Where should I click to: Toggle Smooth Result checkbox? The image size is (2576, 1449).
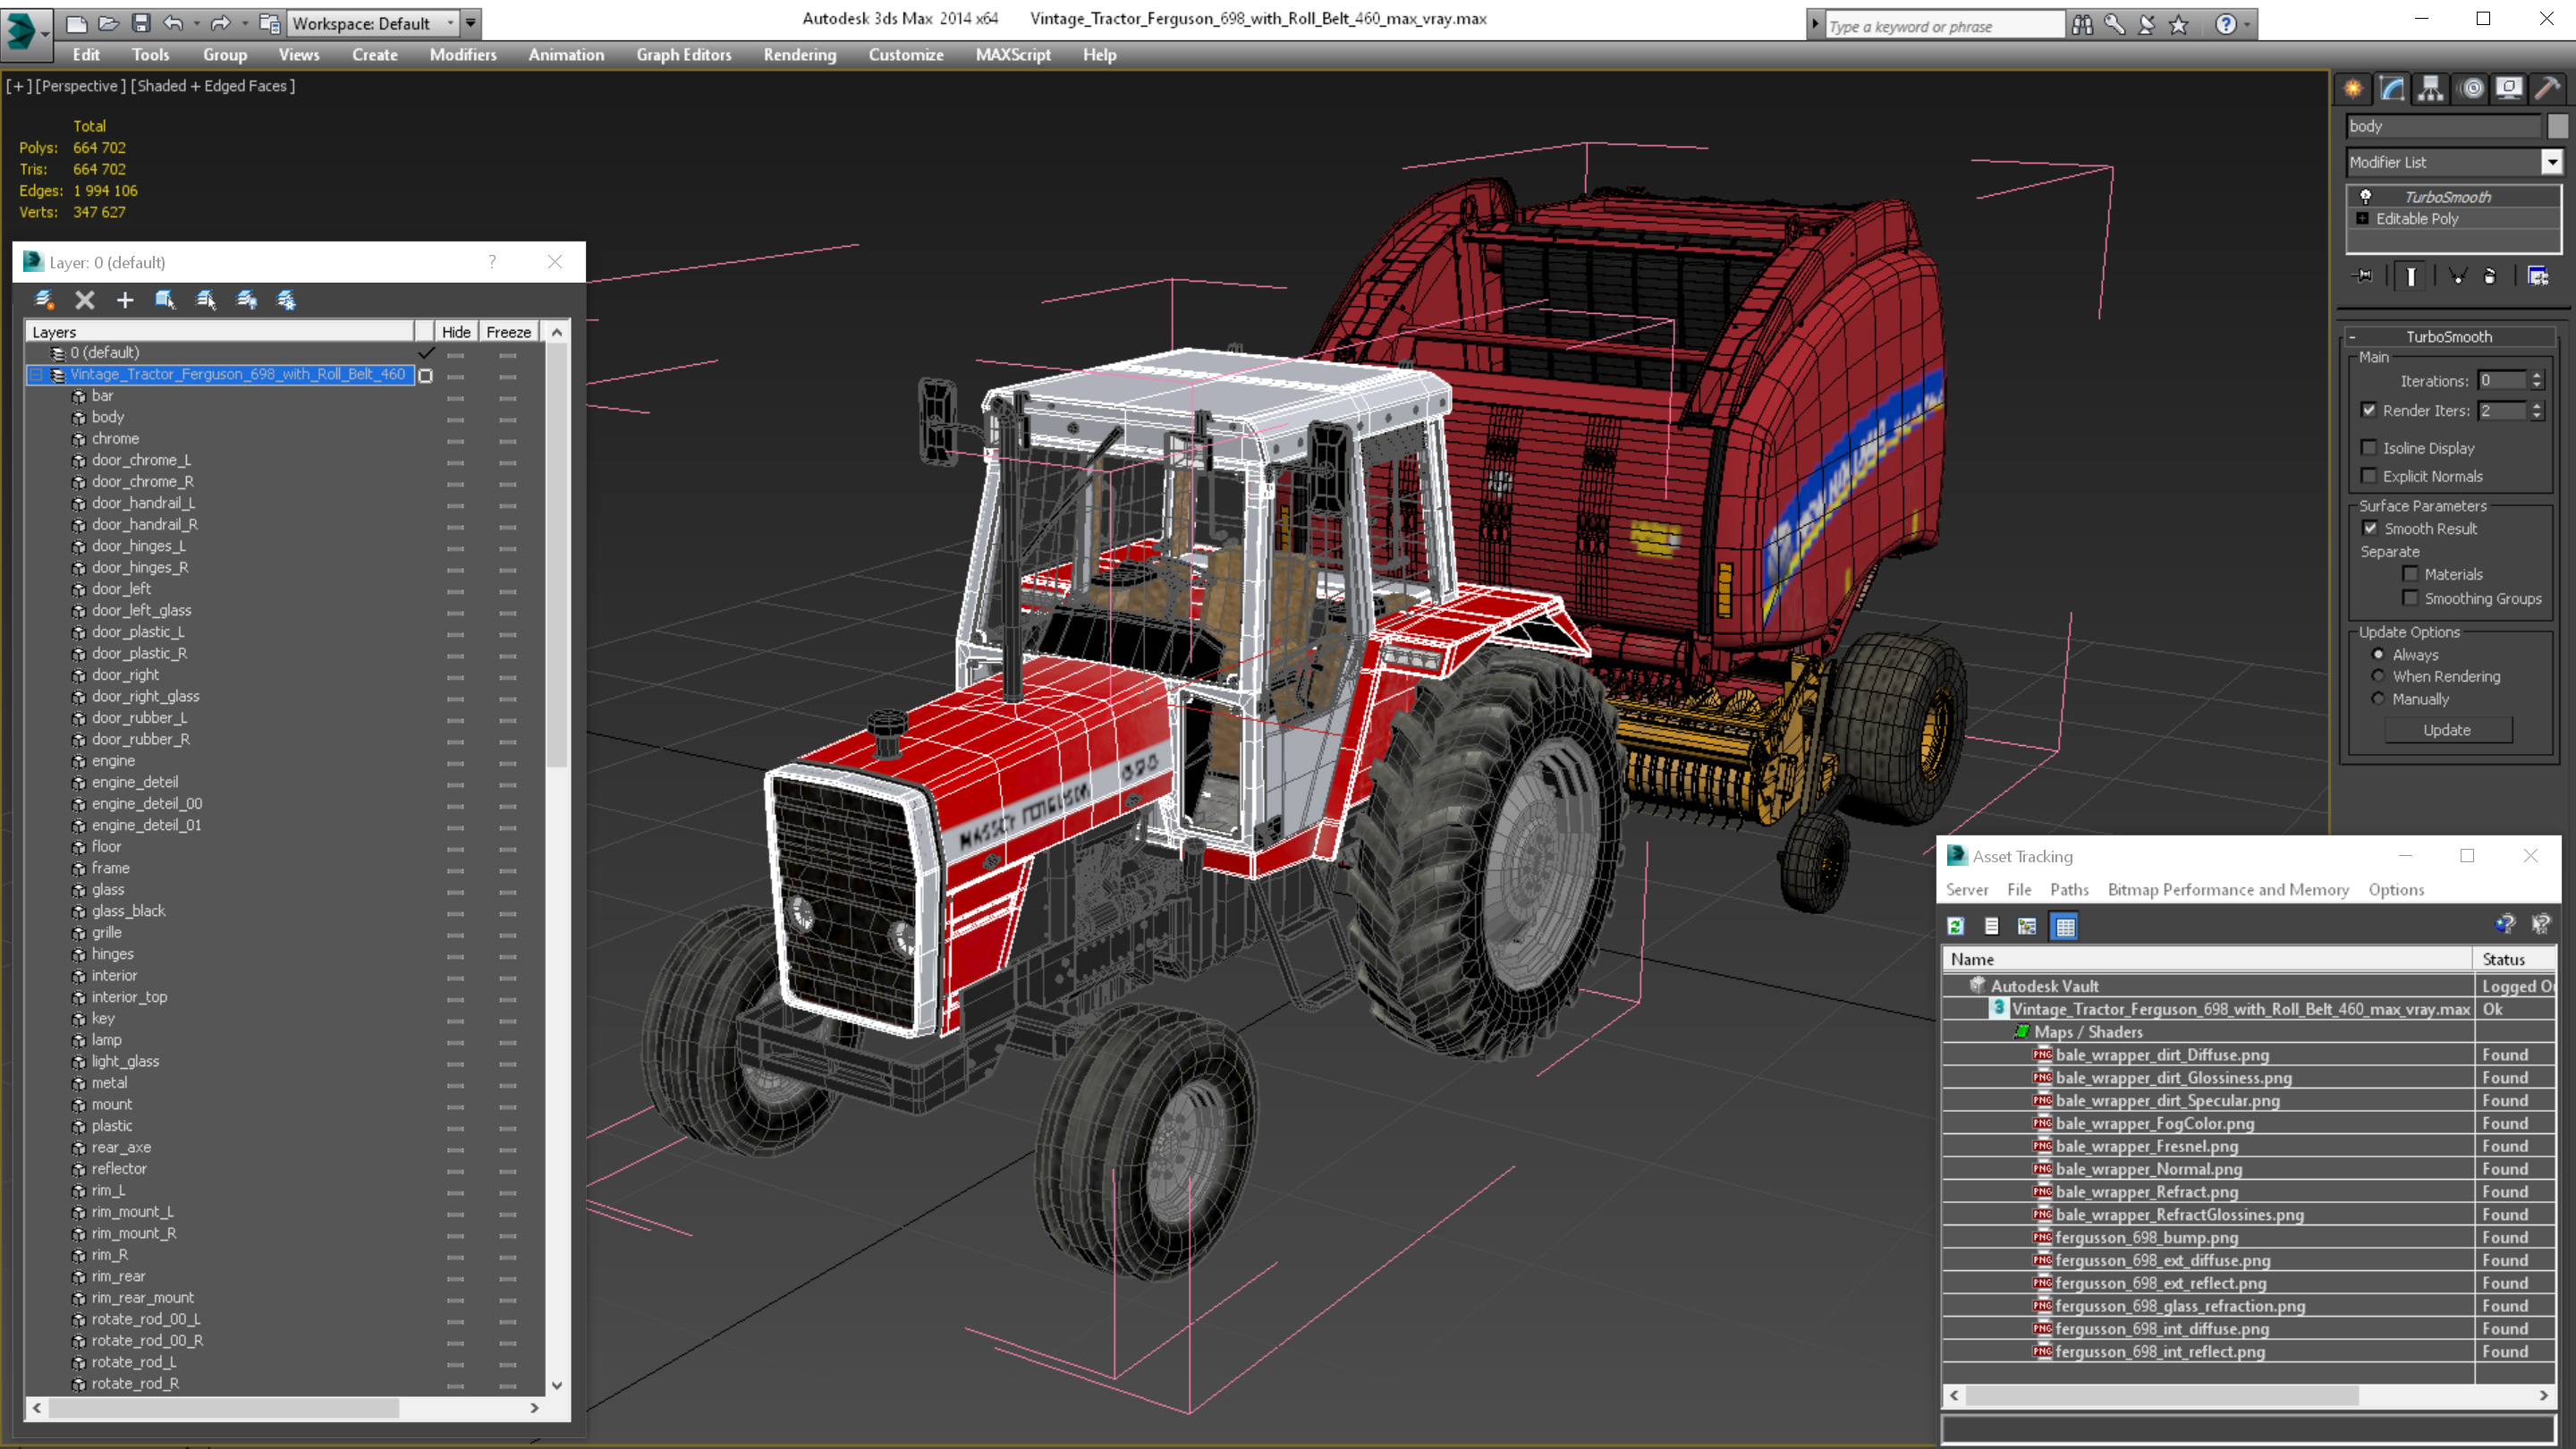click(2370, 528)
